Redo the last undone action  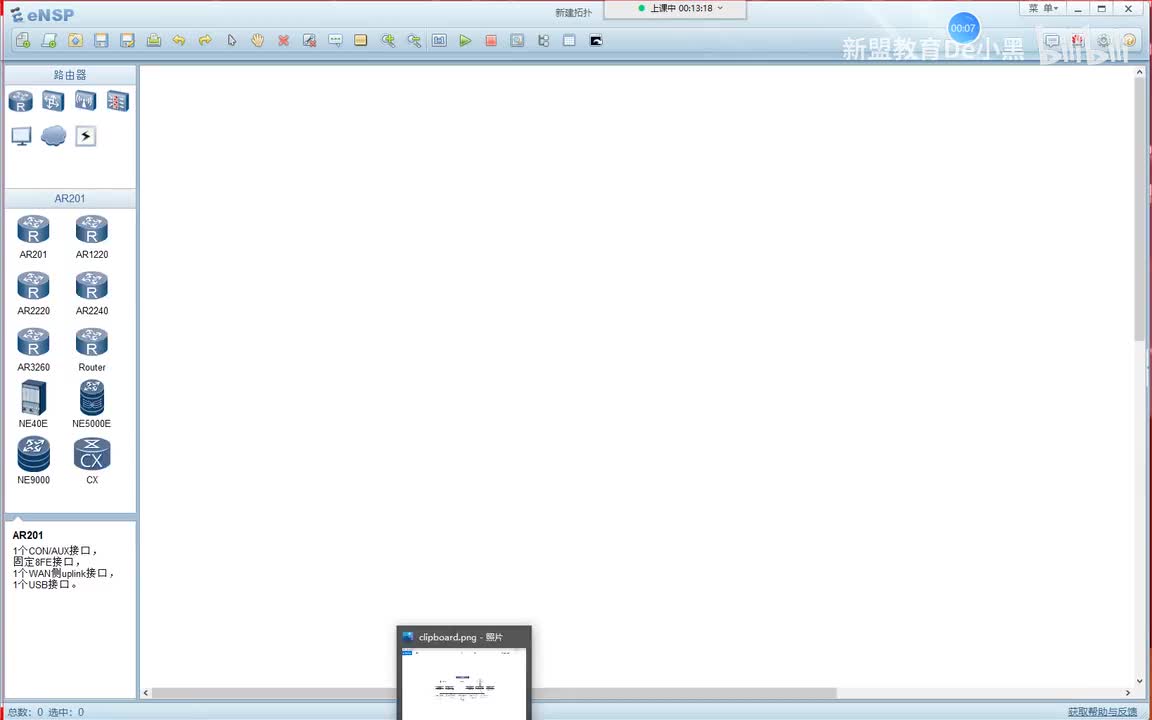pyautogui.click(x=206, y=40)
